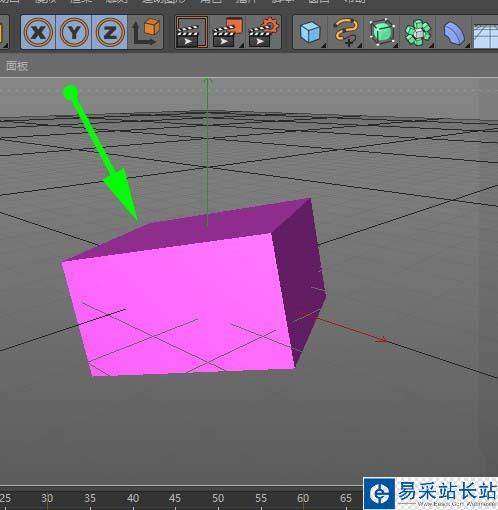Render the active view
Viewport: 498px width, 510px height.
click(191, 32)
